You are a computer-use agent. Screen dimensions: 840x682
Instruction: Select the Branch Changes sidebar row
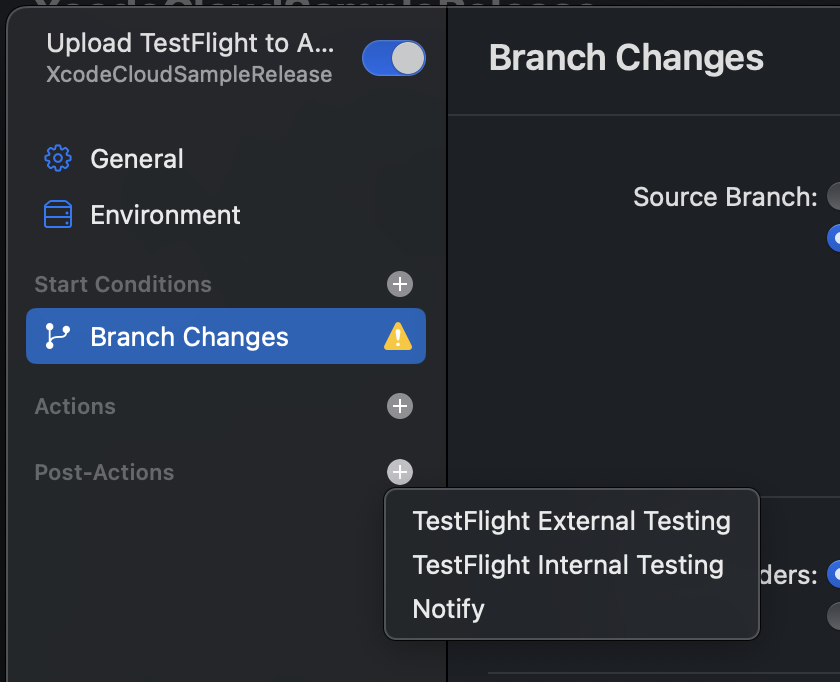[226, 336]
